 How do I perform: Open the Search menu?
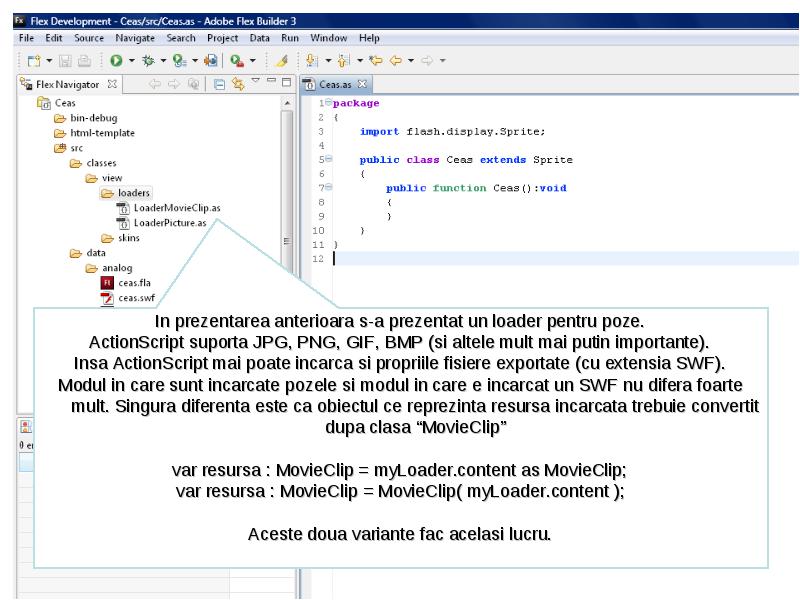181,38
